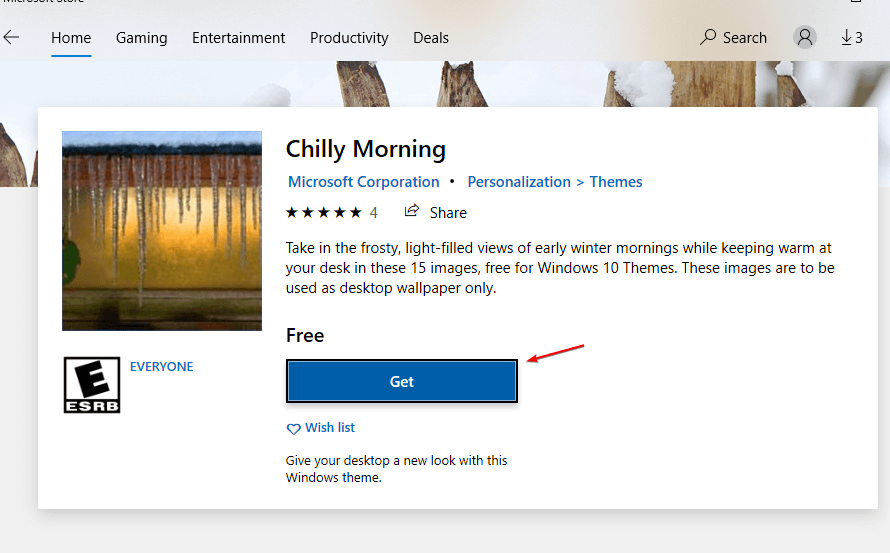Click the Get button
Image resolution: width=890 pixels, height=553 pixels.
[x=402, y=381]
